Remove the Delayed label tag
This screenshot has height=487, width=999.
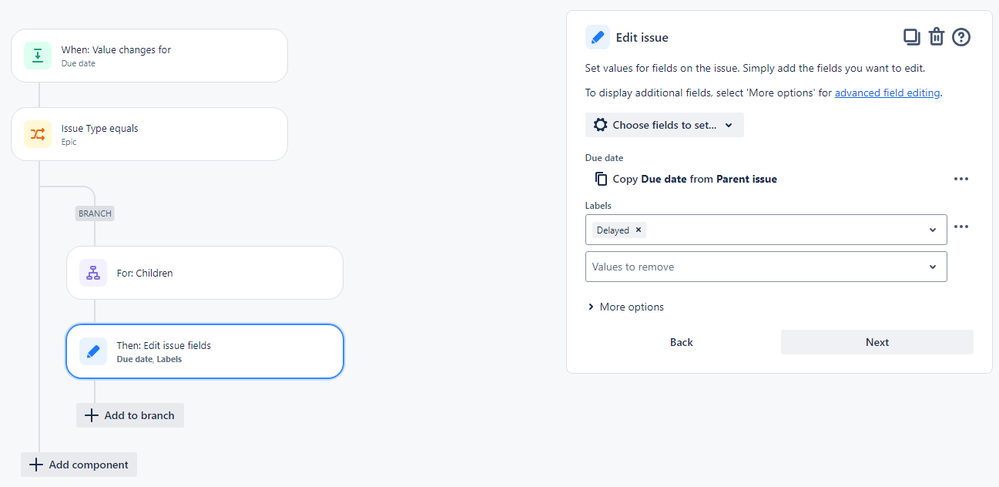638,230
